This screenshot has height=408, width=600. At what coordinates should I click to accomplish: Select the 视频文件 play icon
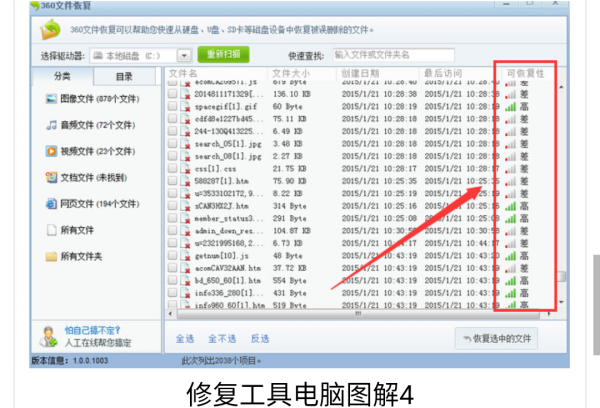pos(51,151)
